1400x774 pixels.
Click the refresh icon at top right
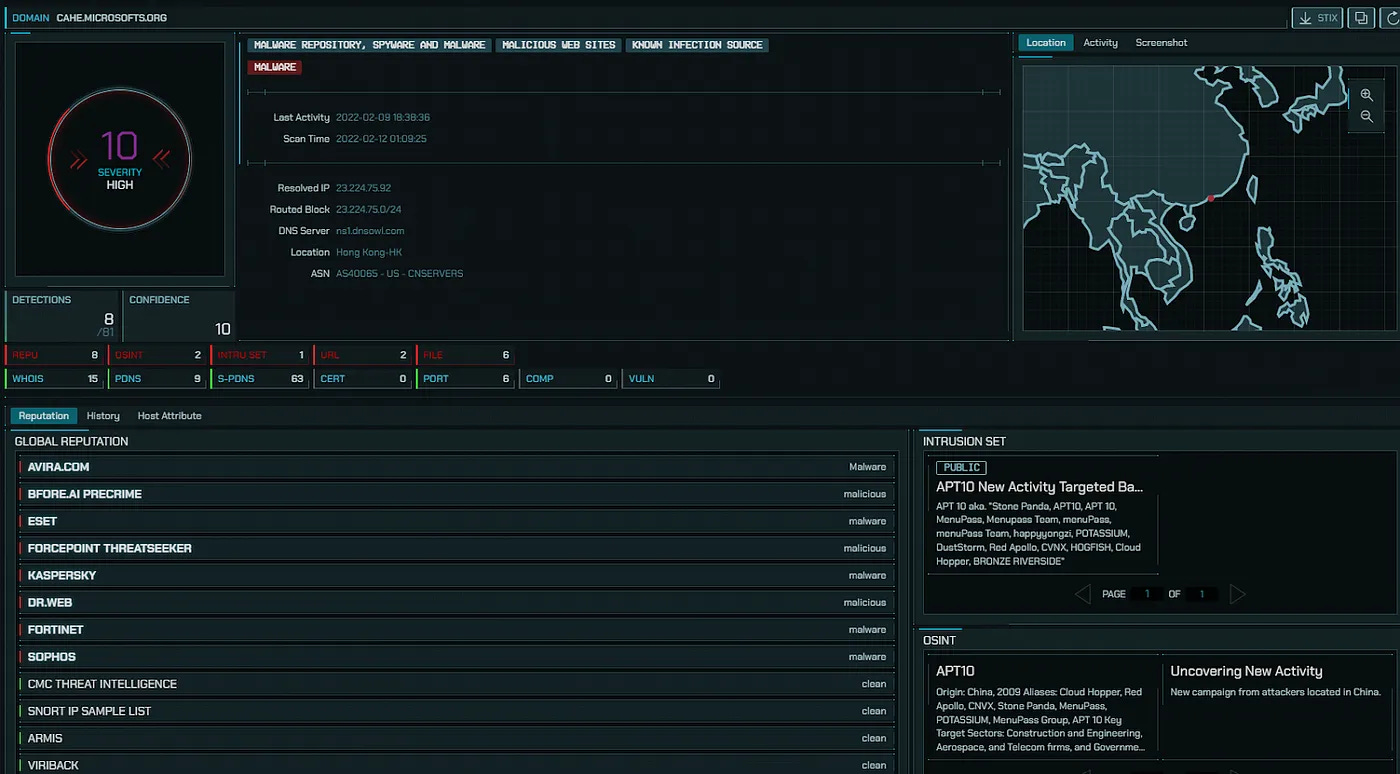pyautogui.click(x=1389, y=17)
